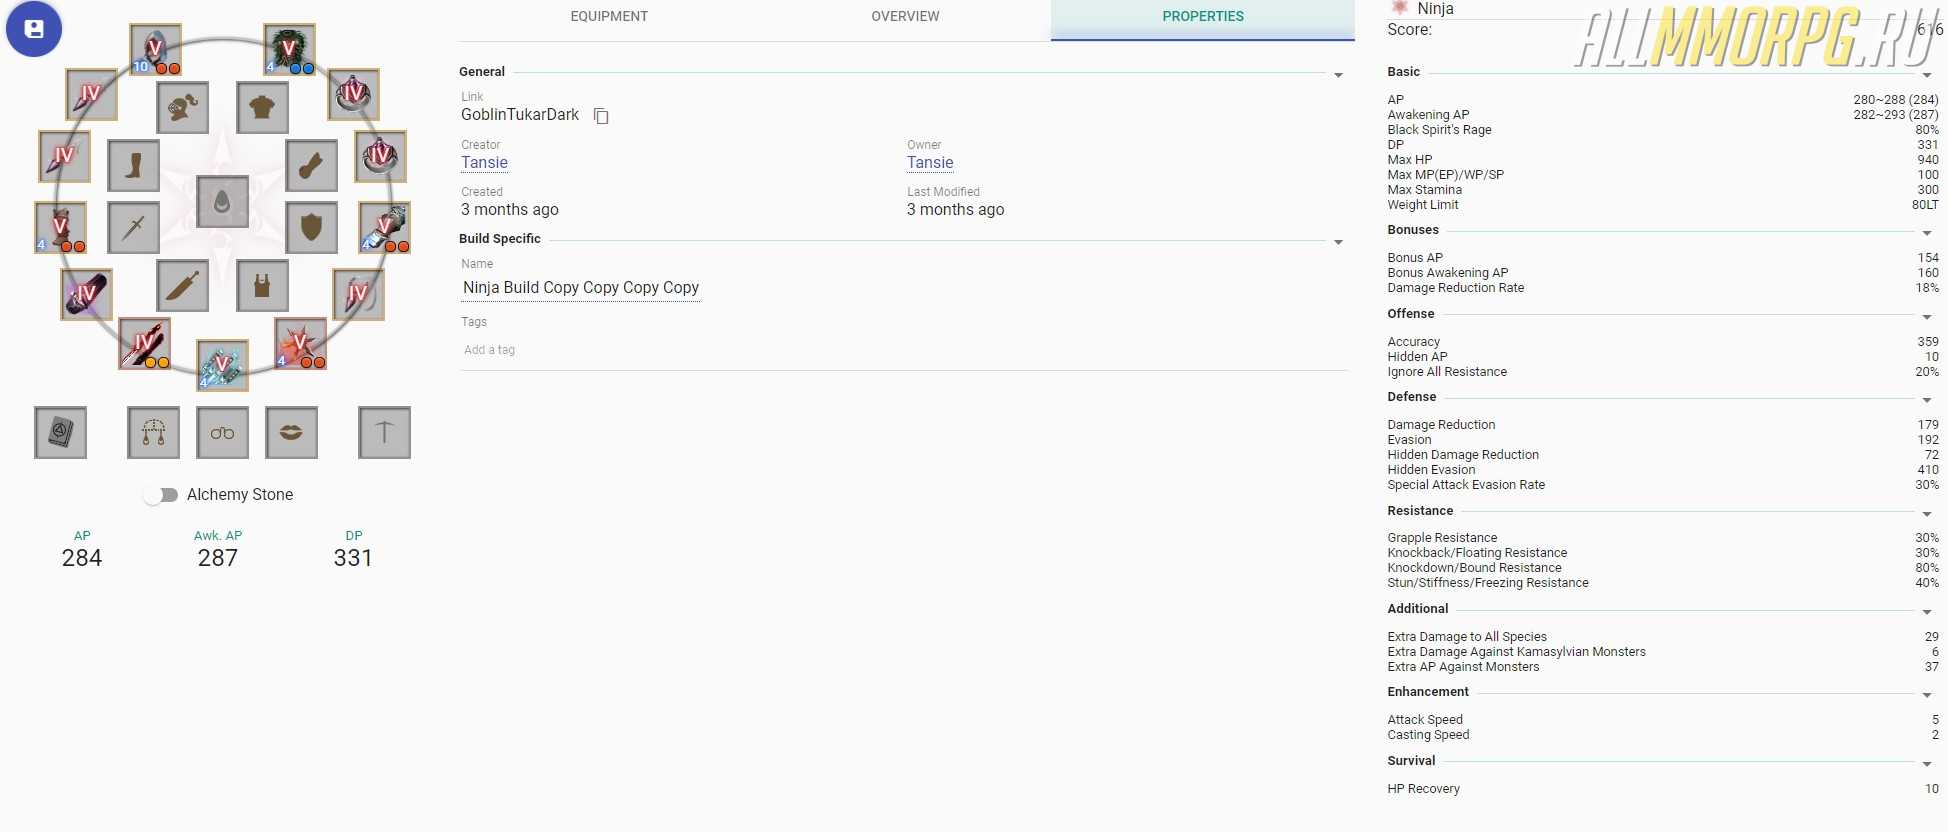The width and height of the screenshot is (1948, 832).
Task: Click the DP summary value 331
Action: 353,558
